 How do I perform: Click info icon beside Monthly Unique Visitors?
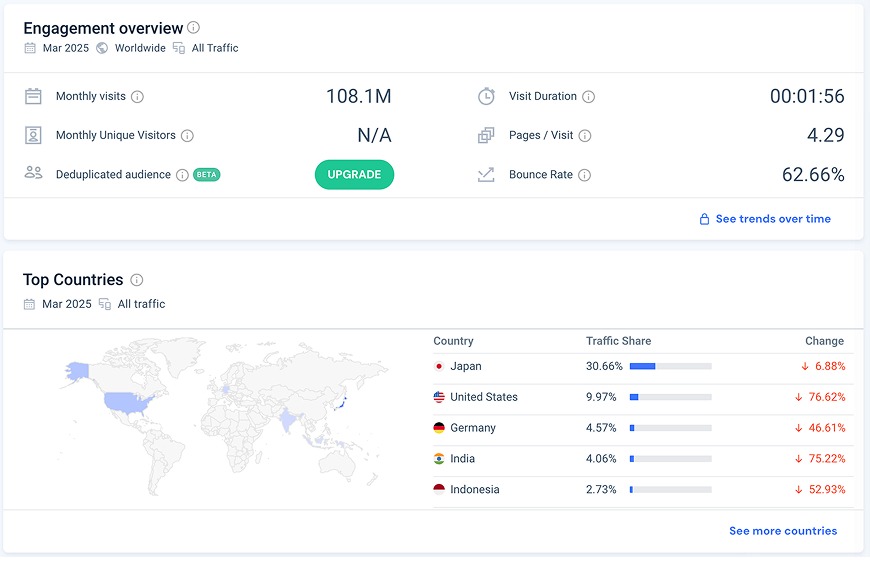[187, 136]
